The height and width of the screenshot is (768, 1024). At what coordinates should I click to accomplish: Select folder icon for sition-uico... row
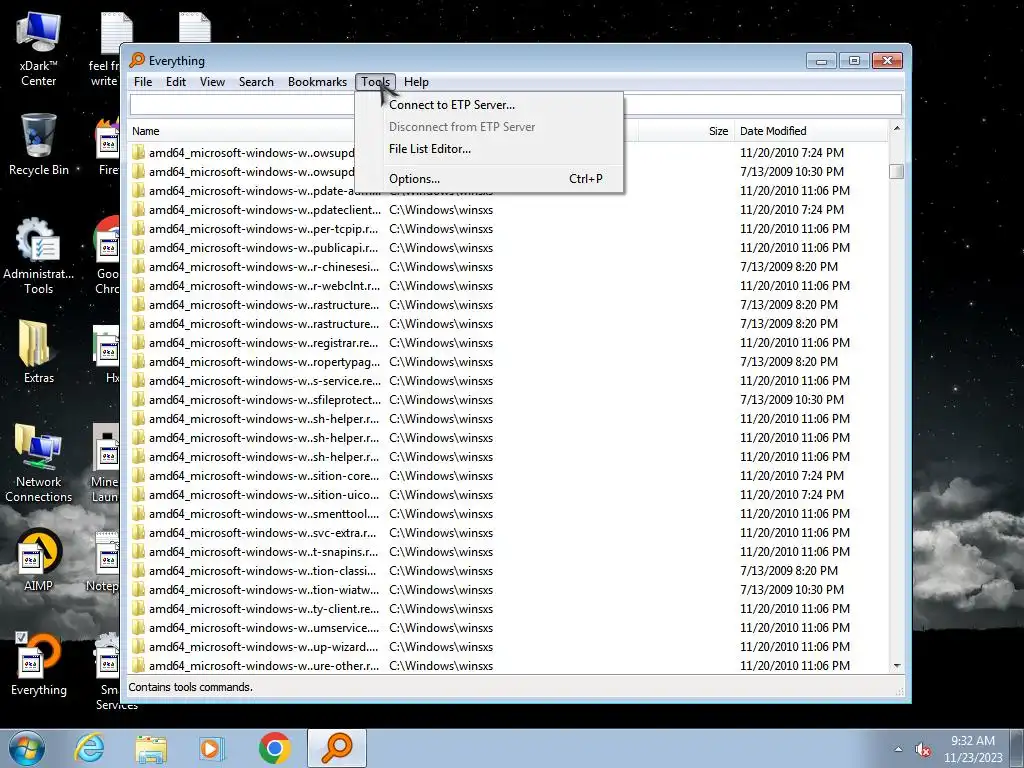(x=138, y=494)
